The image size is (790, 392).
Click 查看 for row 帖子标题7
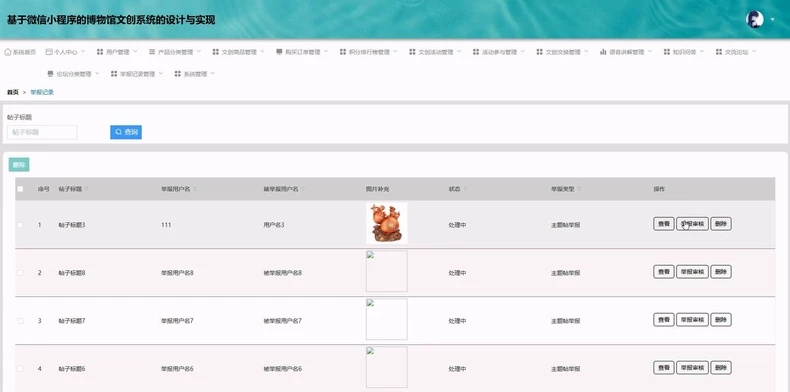click(664, 319)
